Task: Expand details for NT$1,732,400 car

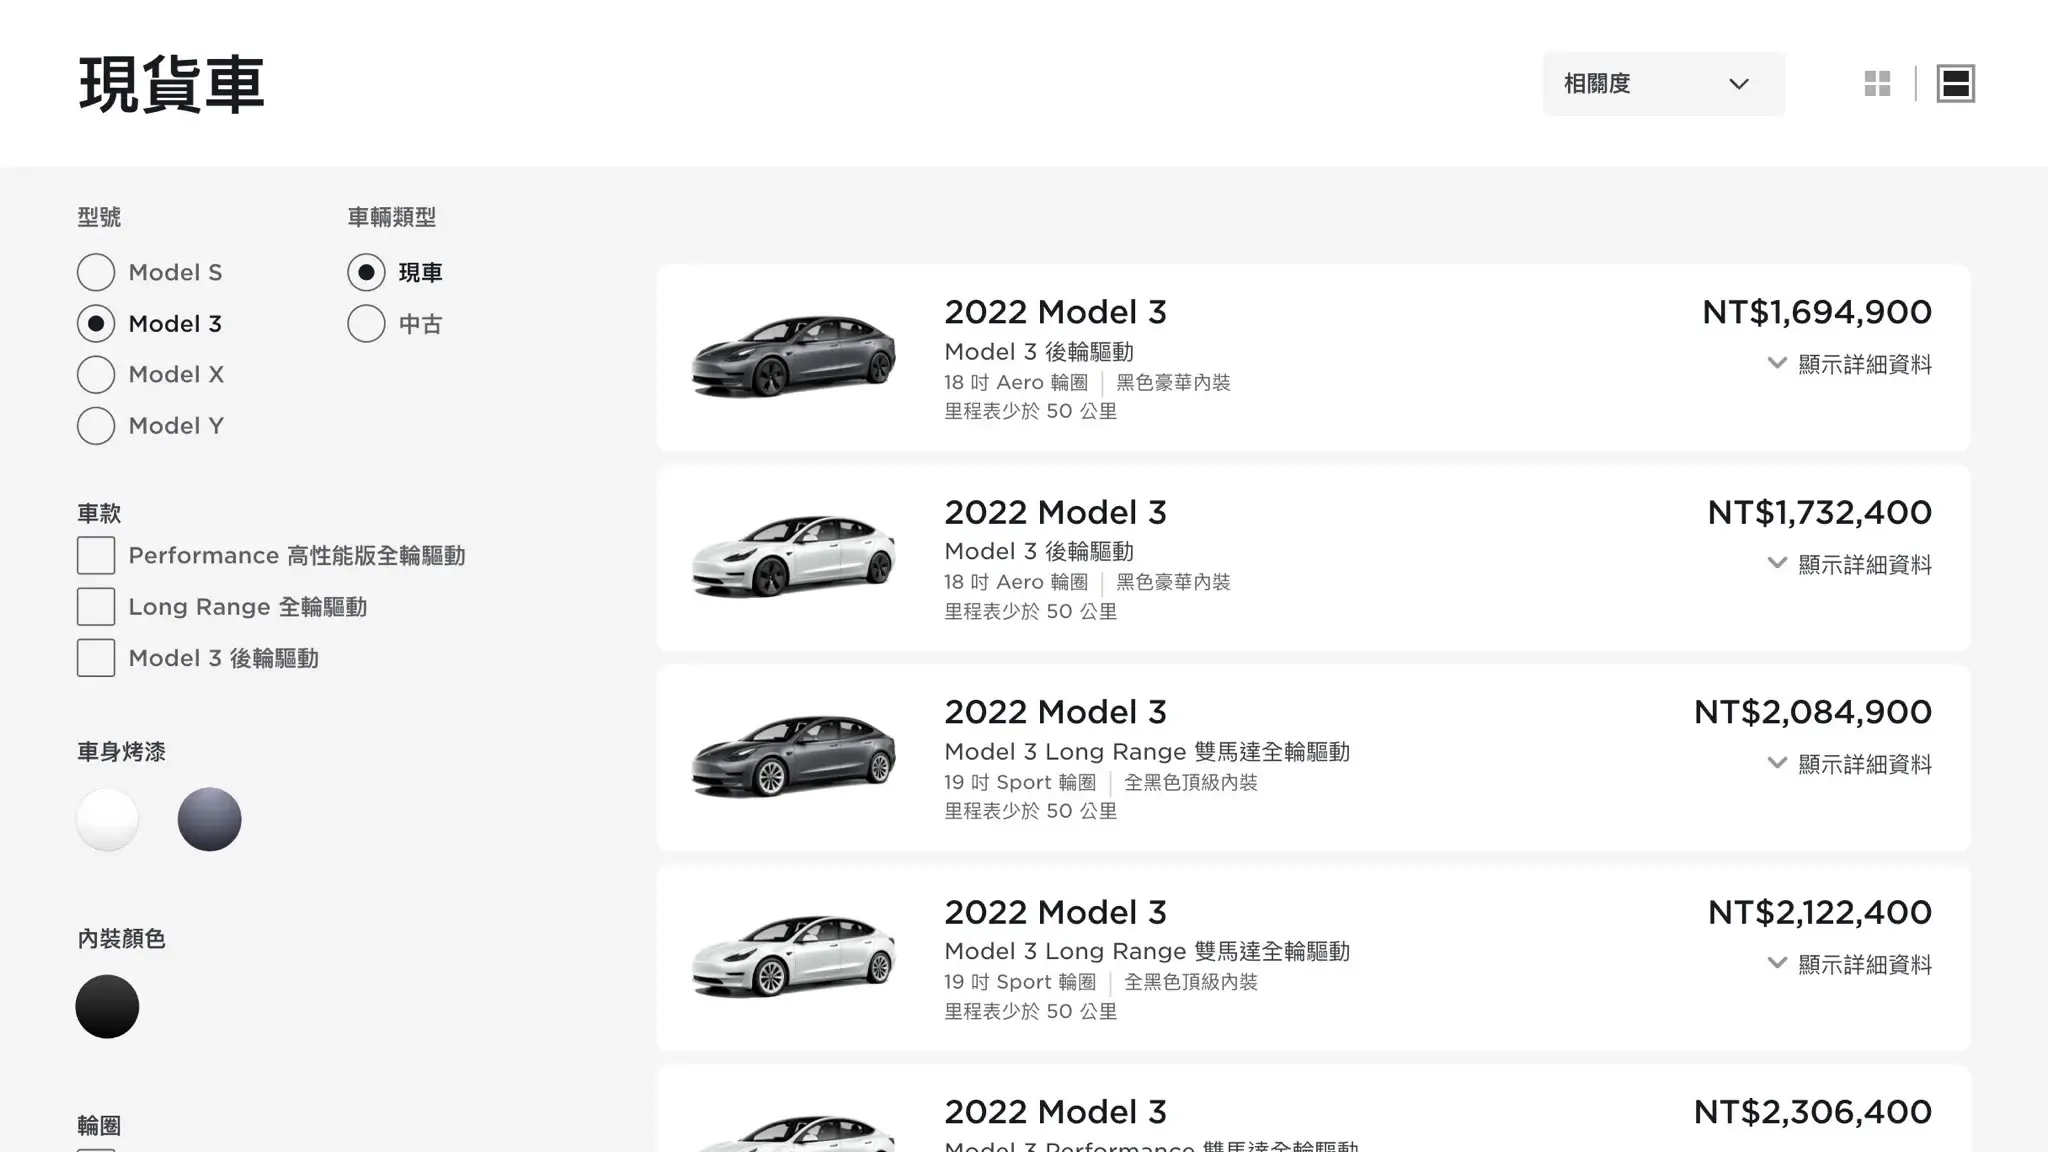Action: tap(1849, 564)
